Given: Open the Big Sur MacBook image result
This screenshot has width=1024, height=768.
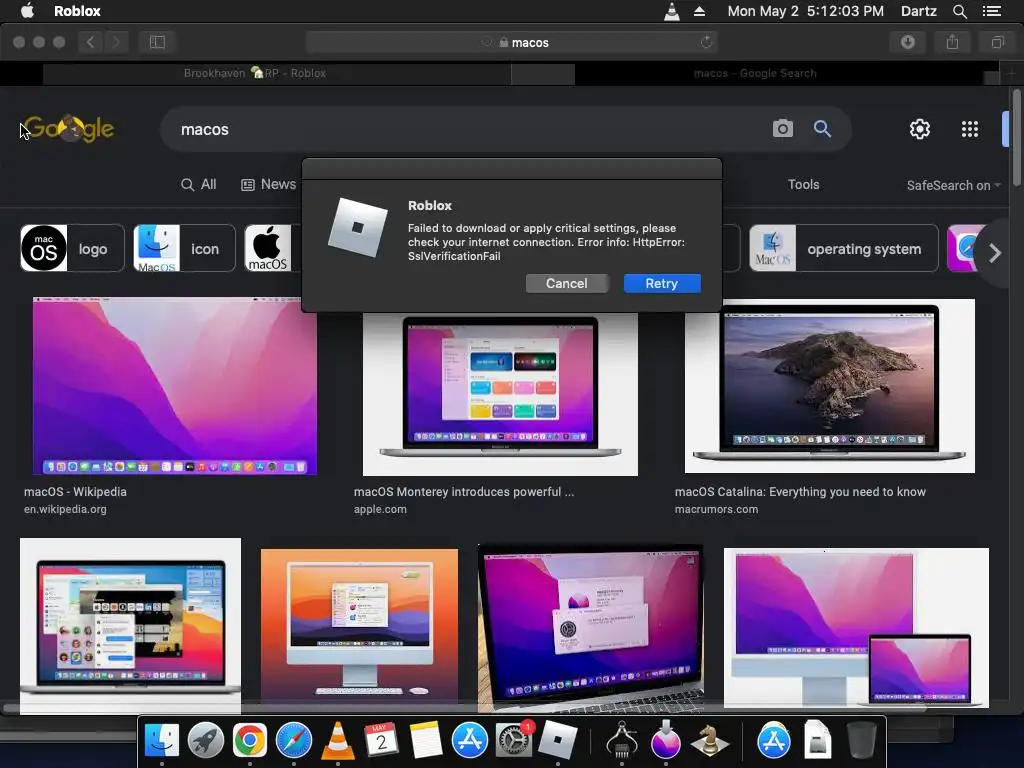Looking at the screenshot, I should [130, 625].
